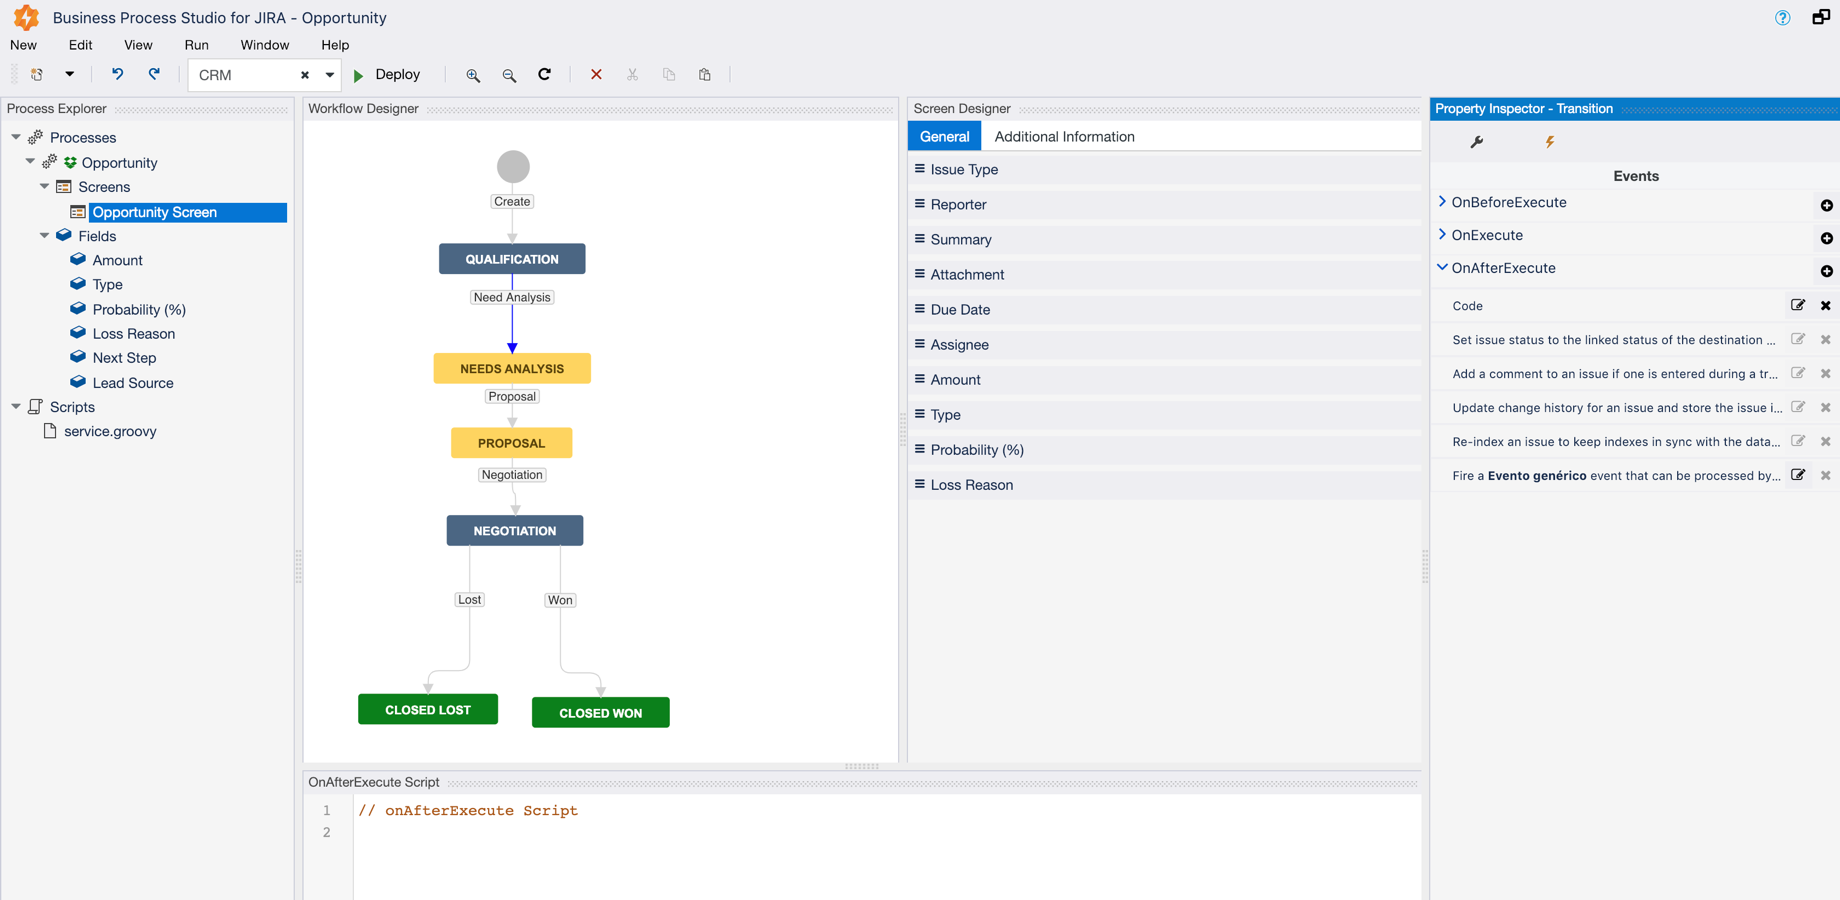1840x900 pixels.
Task: Open the dropdown arrow beside new project icon
Action: click(69, 74)
